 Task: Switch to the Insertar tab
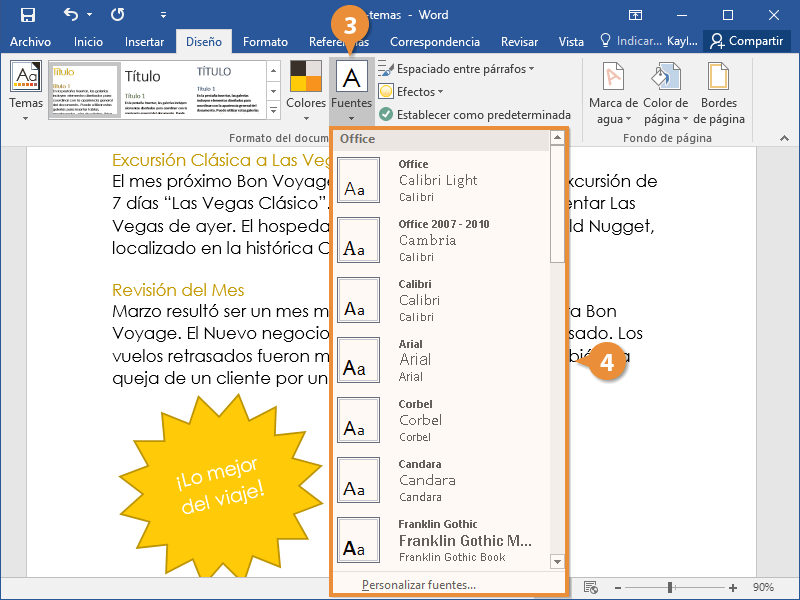[x=144, y=42]
